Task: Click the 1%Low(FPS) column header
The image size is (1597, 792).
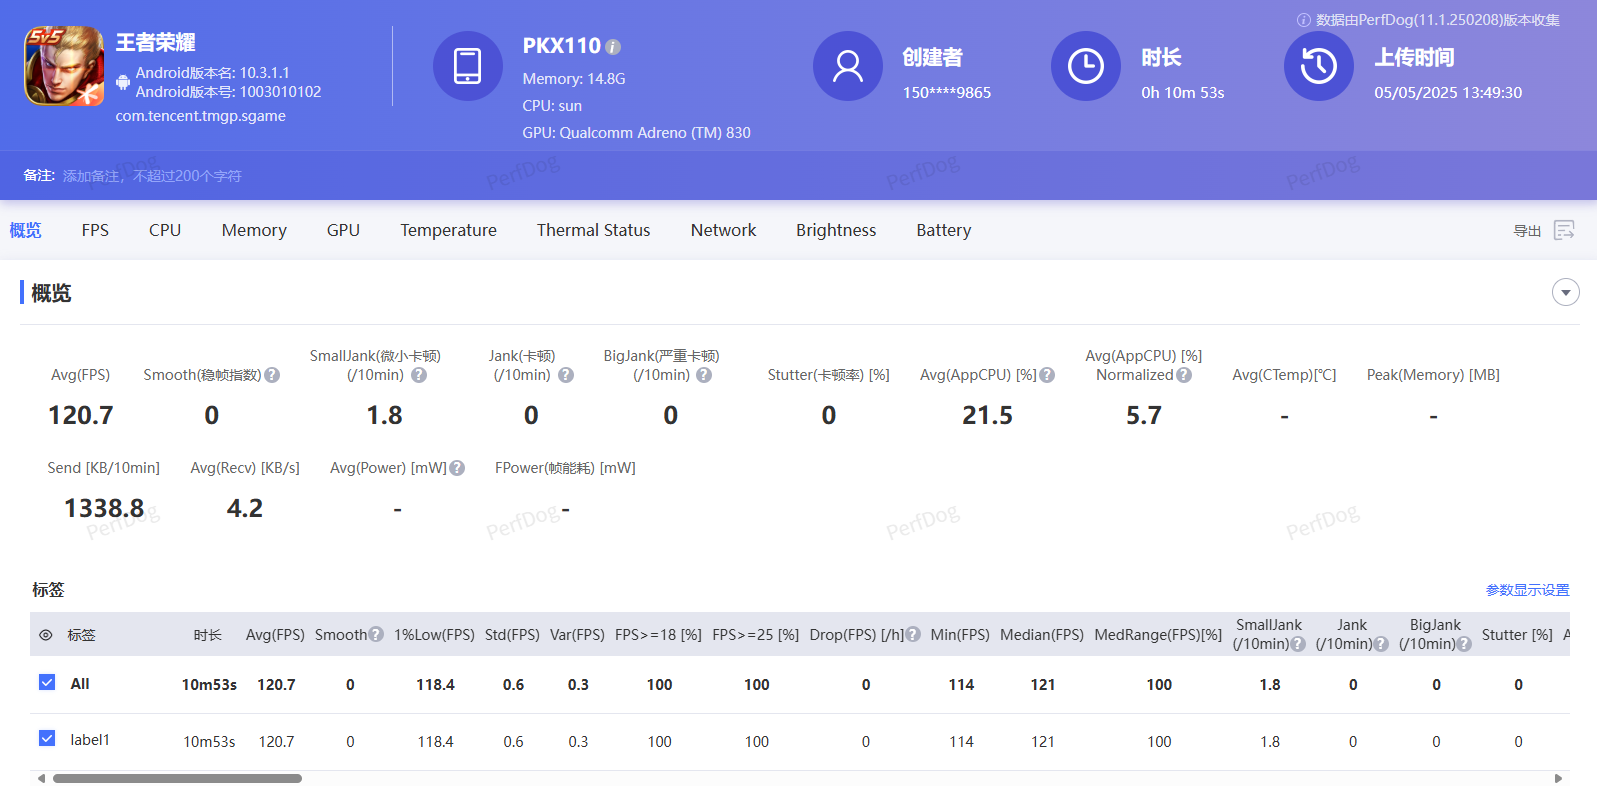Action: coord(434,634)
